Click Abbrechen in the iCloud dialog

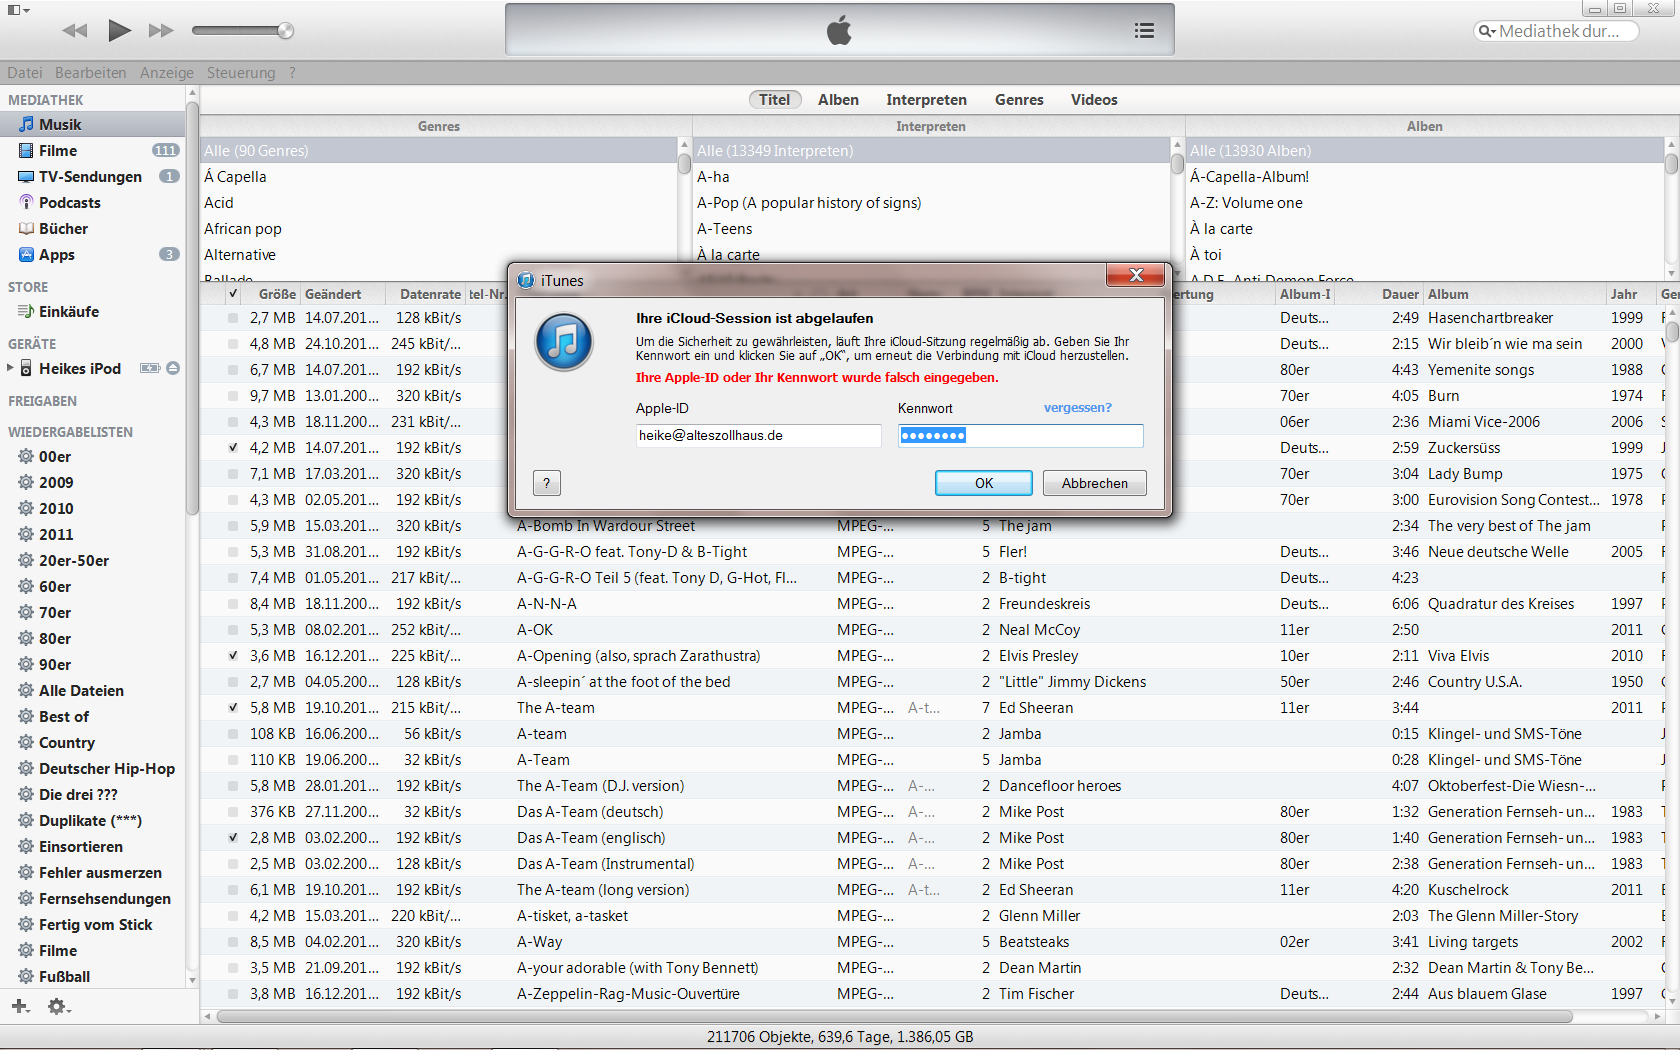[1095, 483]
